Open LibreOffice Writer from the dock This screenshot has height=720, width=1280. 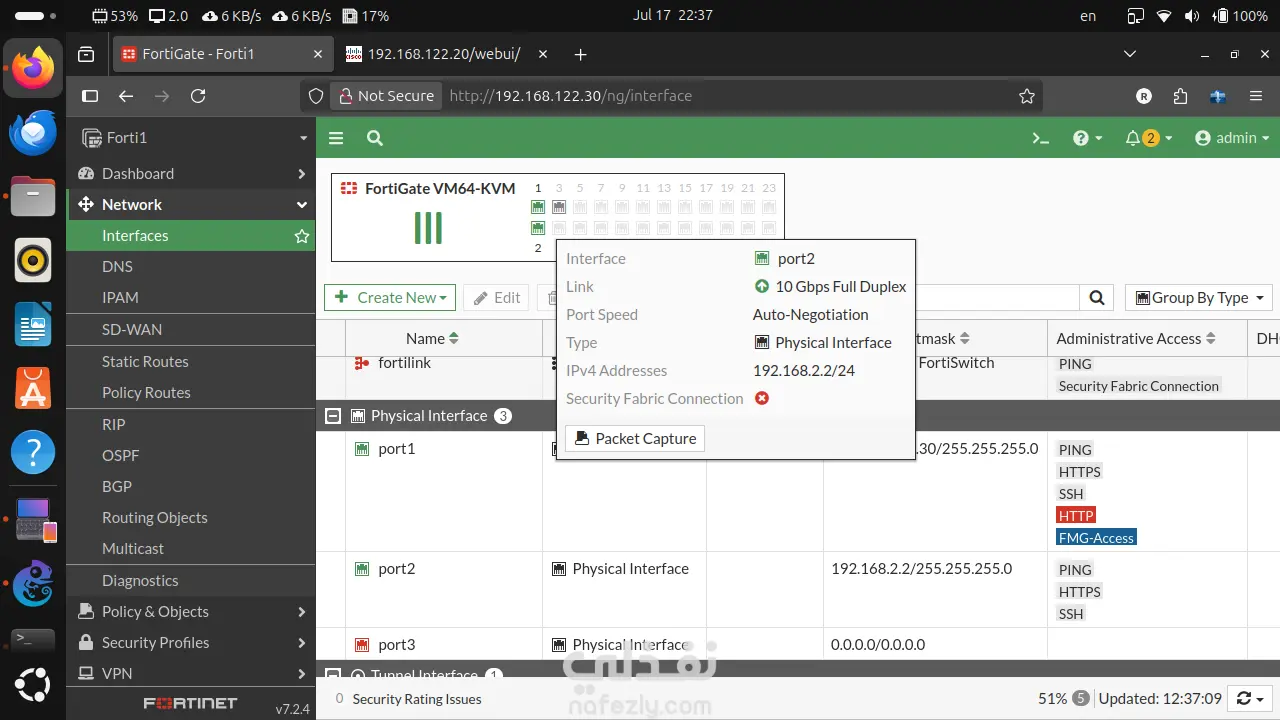pyautogui.click(x=33, y=324)
